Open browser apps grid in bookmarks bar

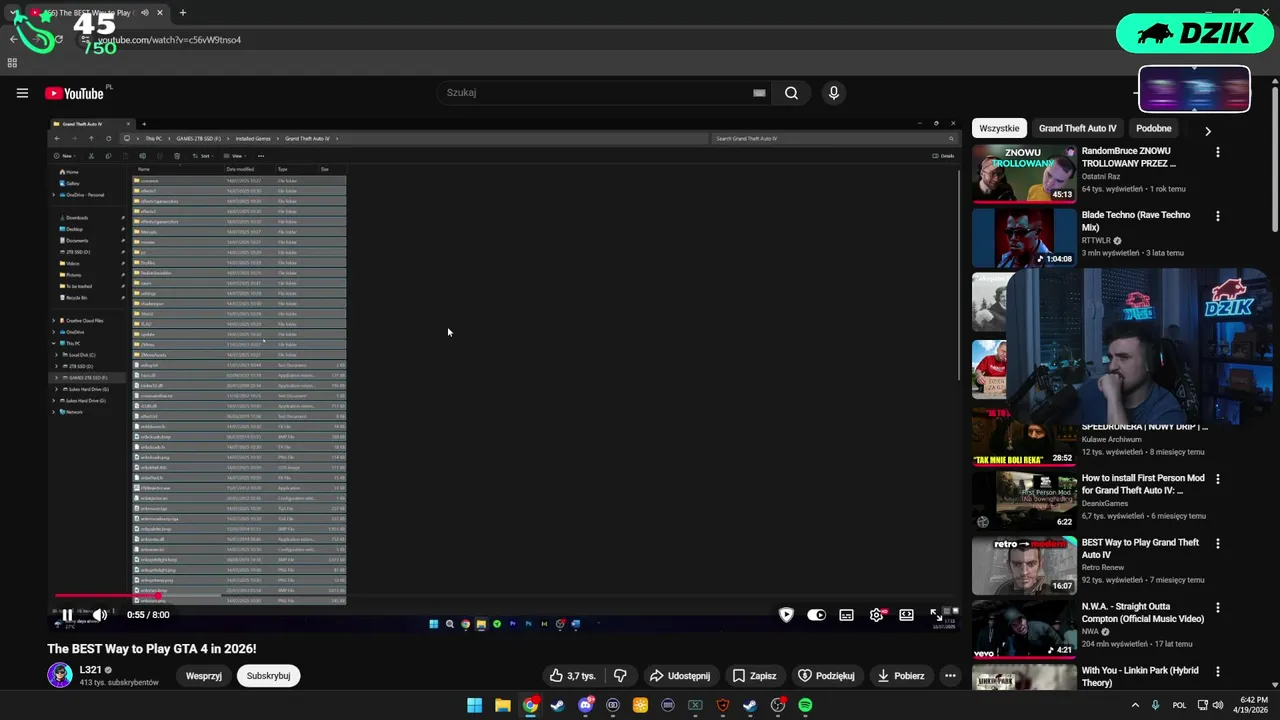coord(12,63)
